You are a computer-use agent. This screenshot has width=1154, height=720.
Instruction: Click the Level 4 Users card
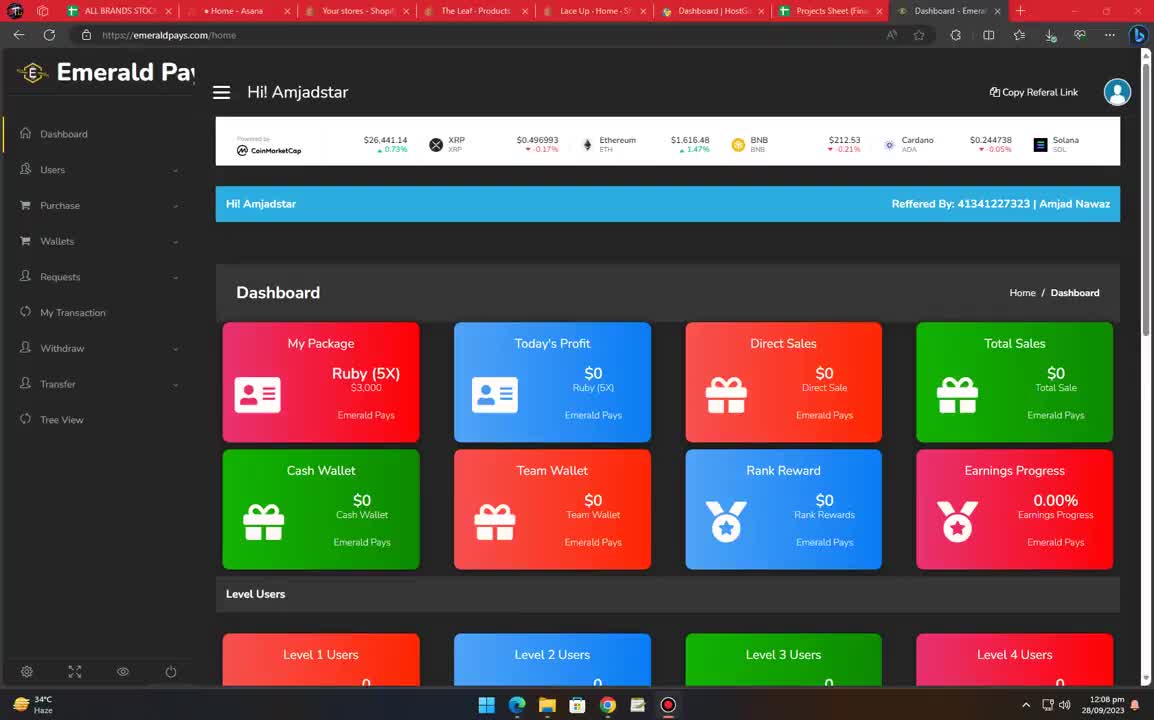(1014, 660)
